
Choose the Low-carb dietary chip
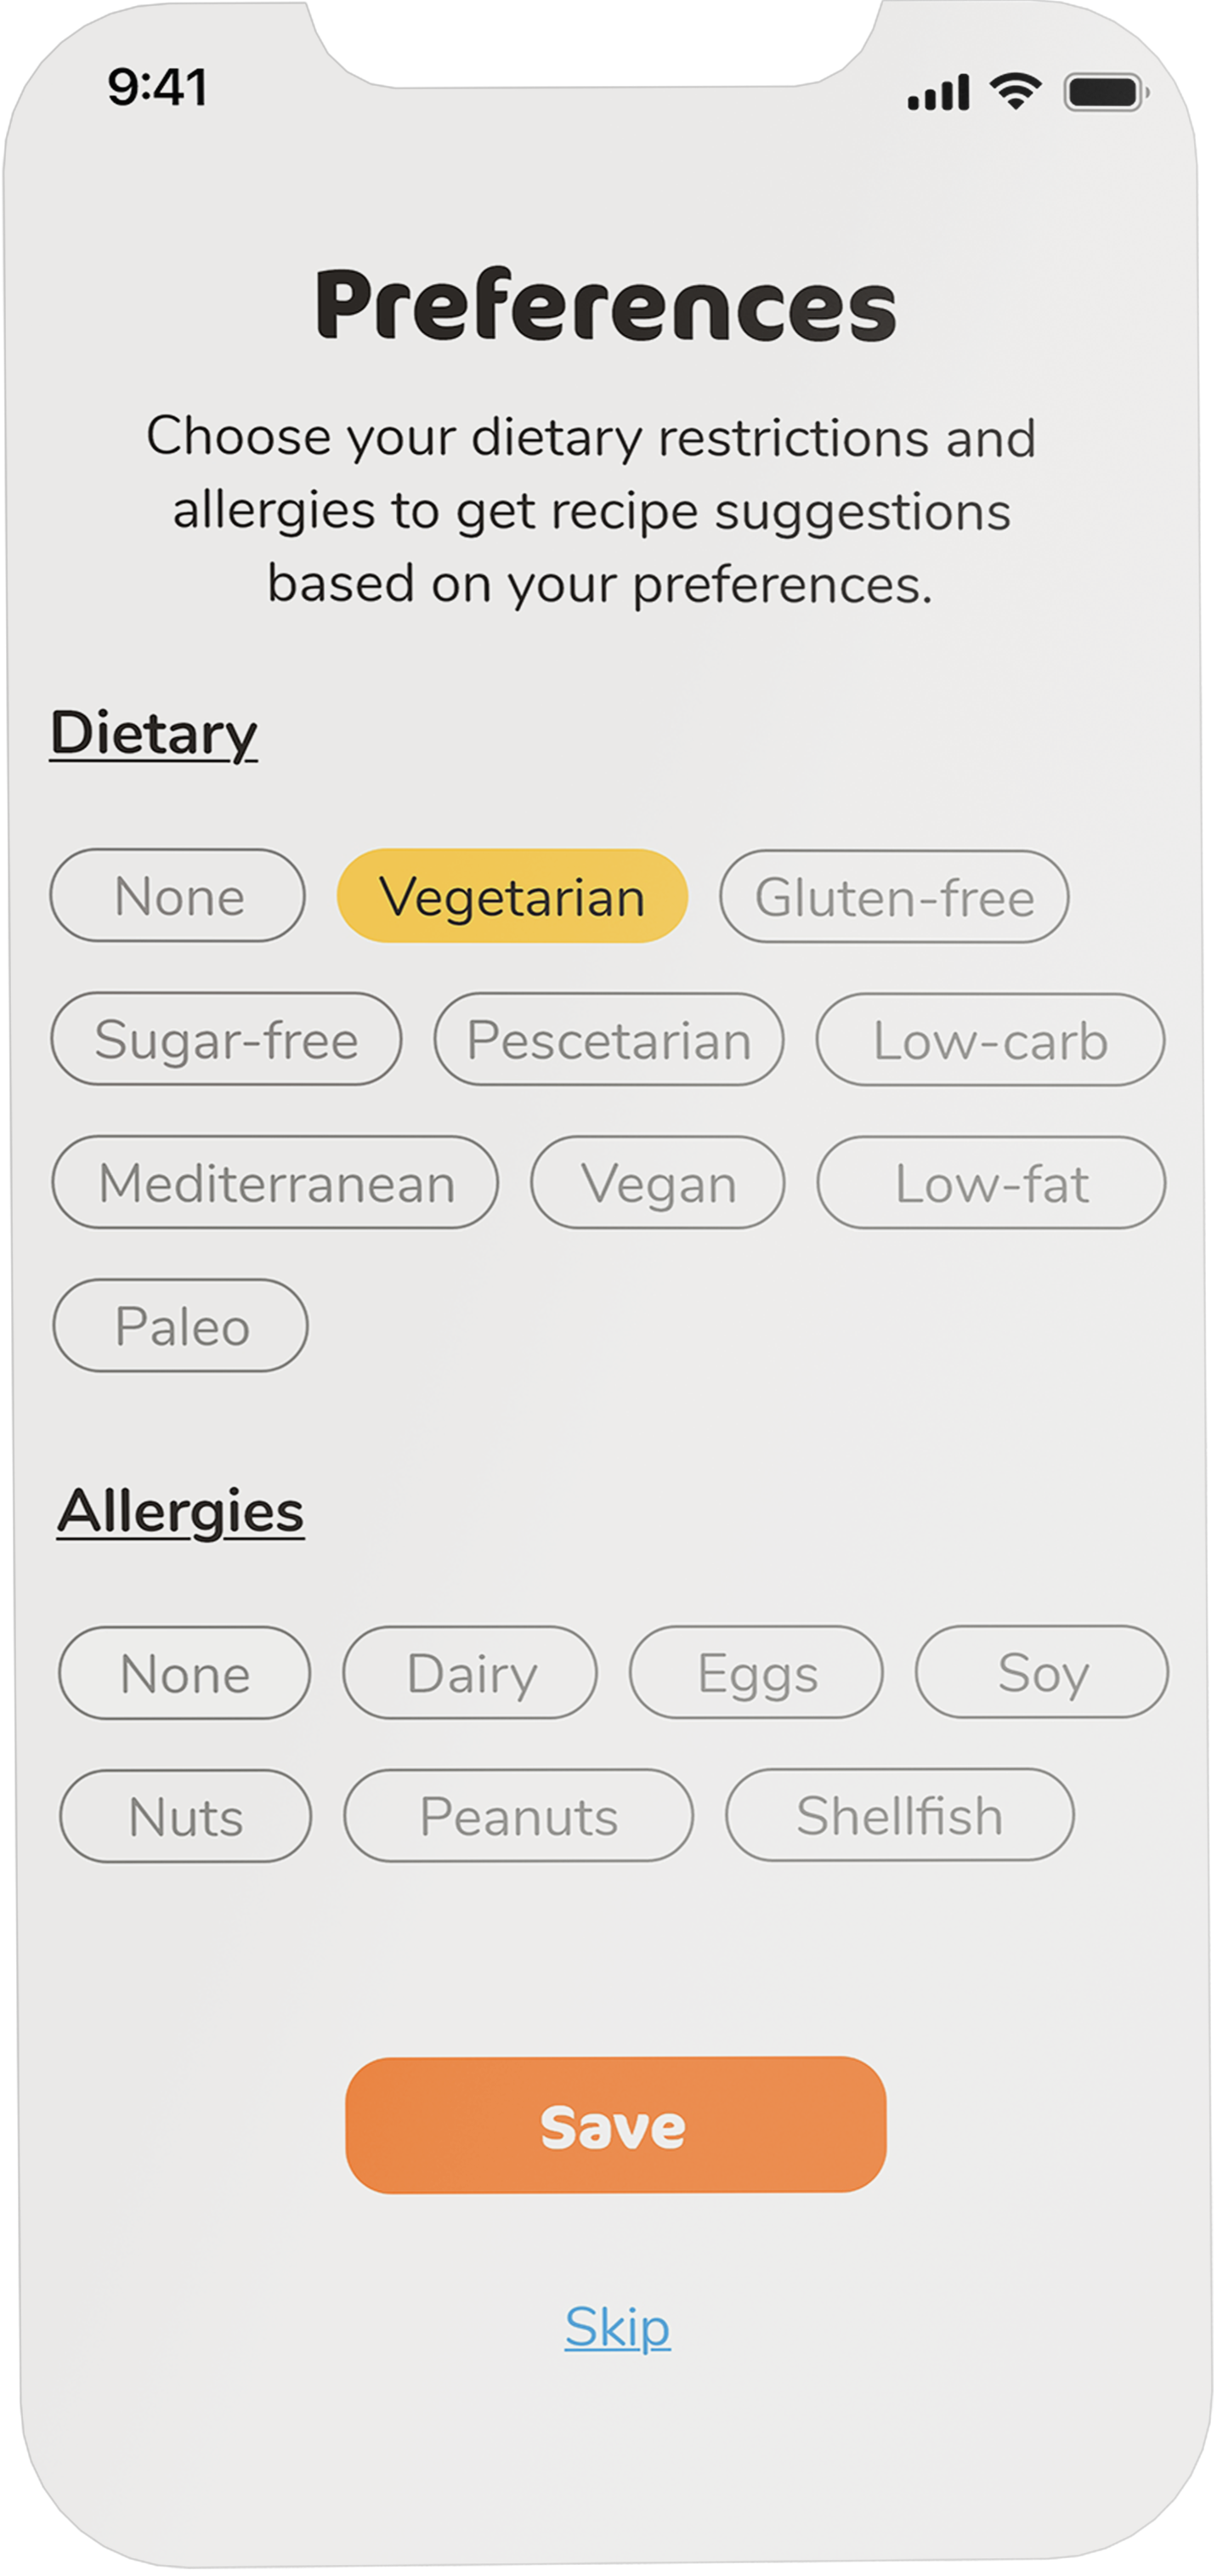tap(990, 1040)
